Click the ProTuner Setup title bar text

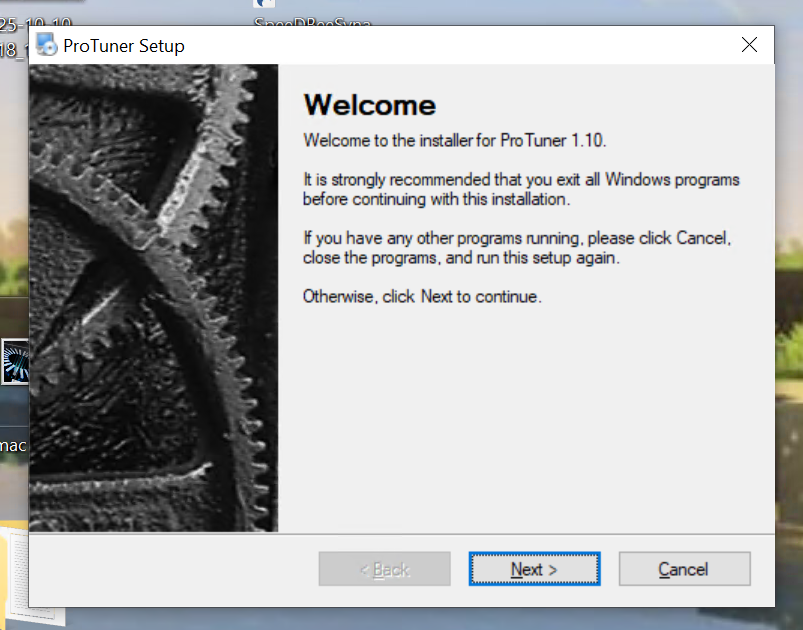point(123,46)
